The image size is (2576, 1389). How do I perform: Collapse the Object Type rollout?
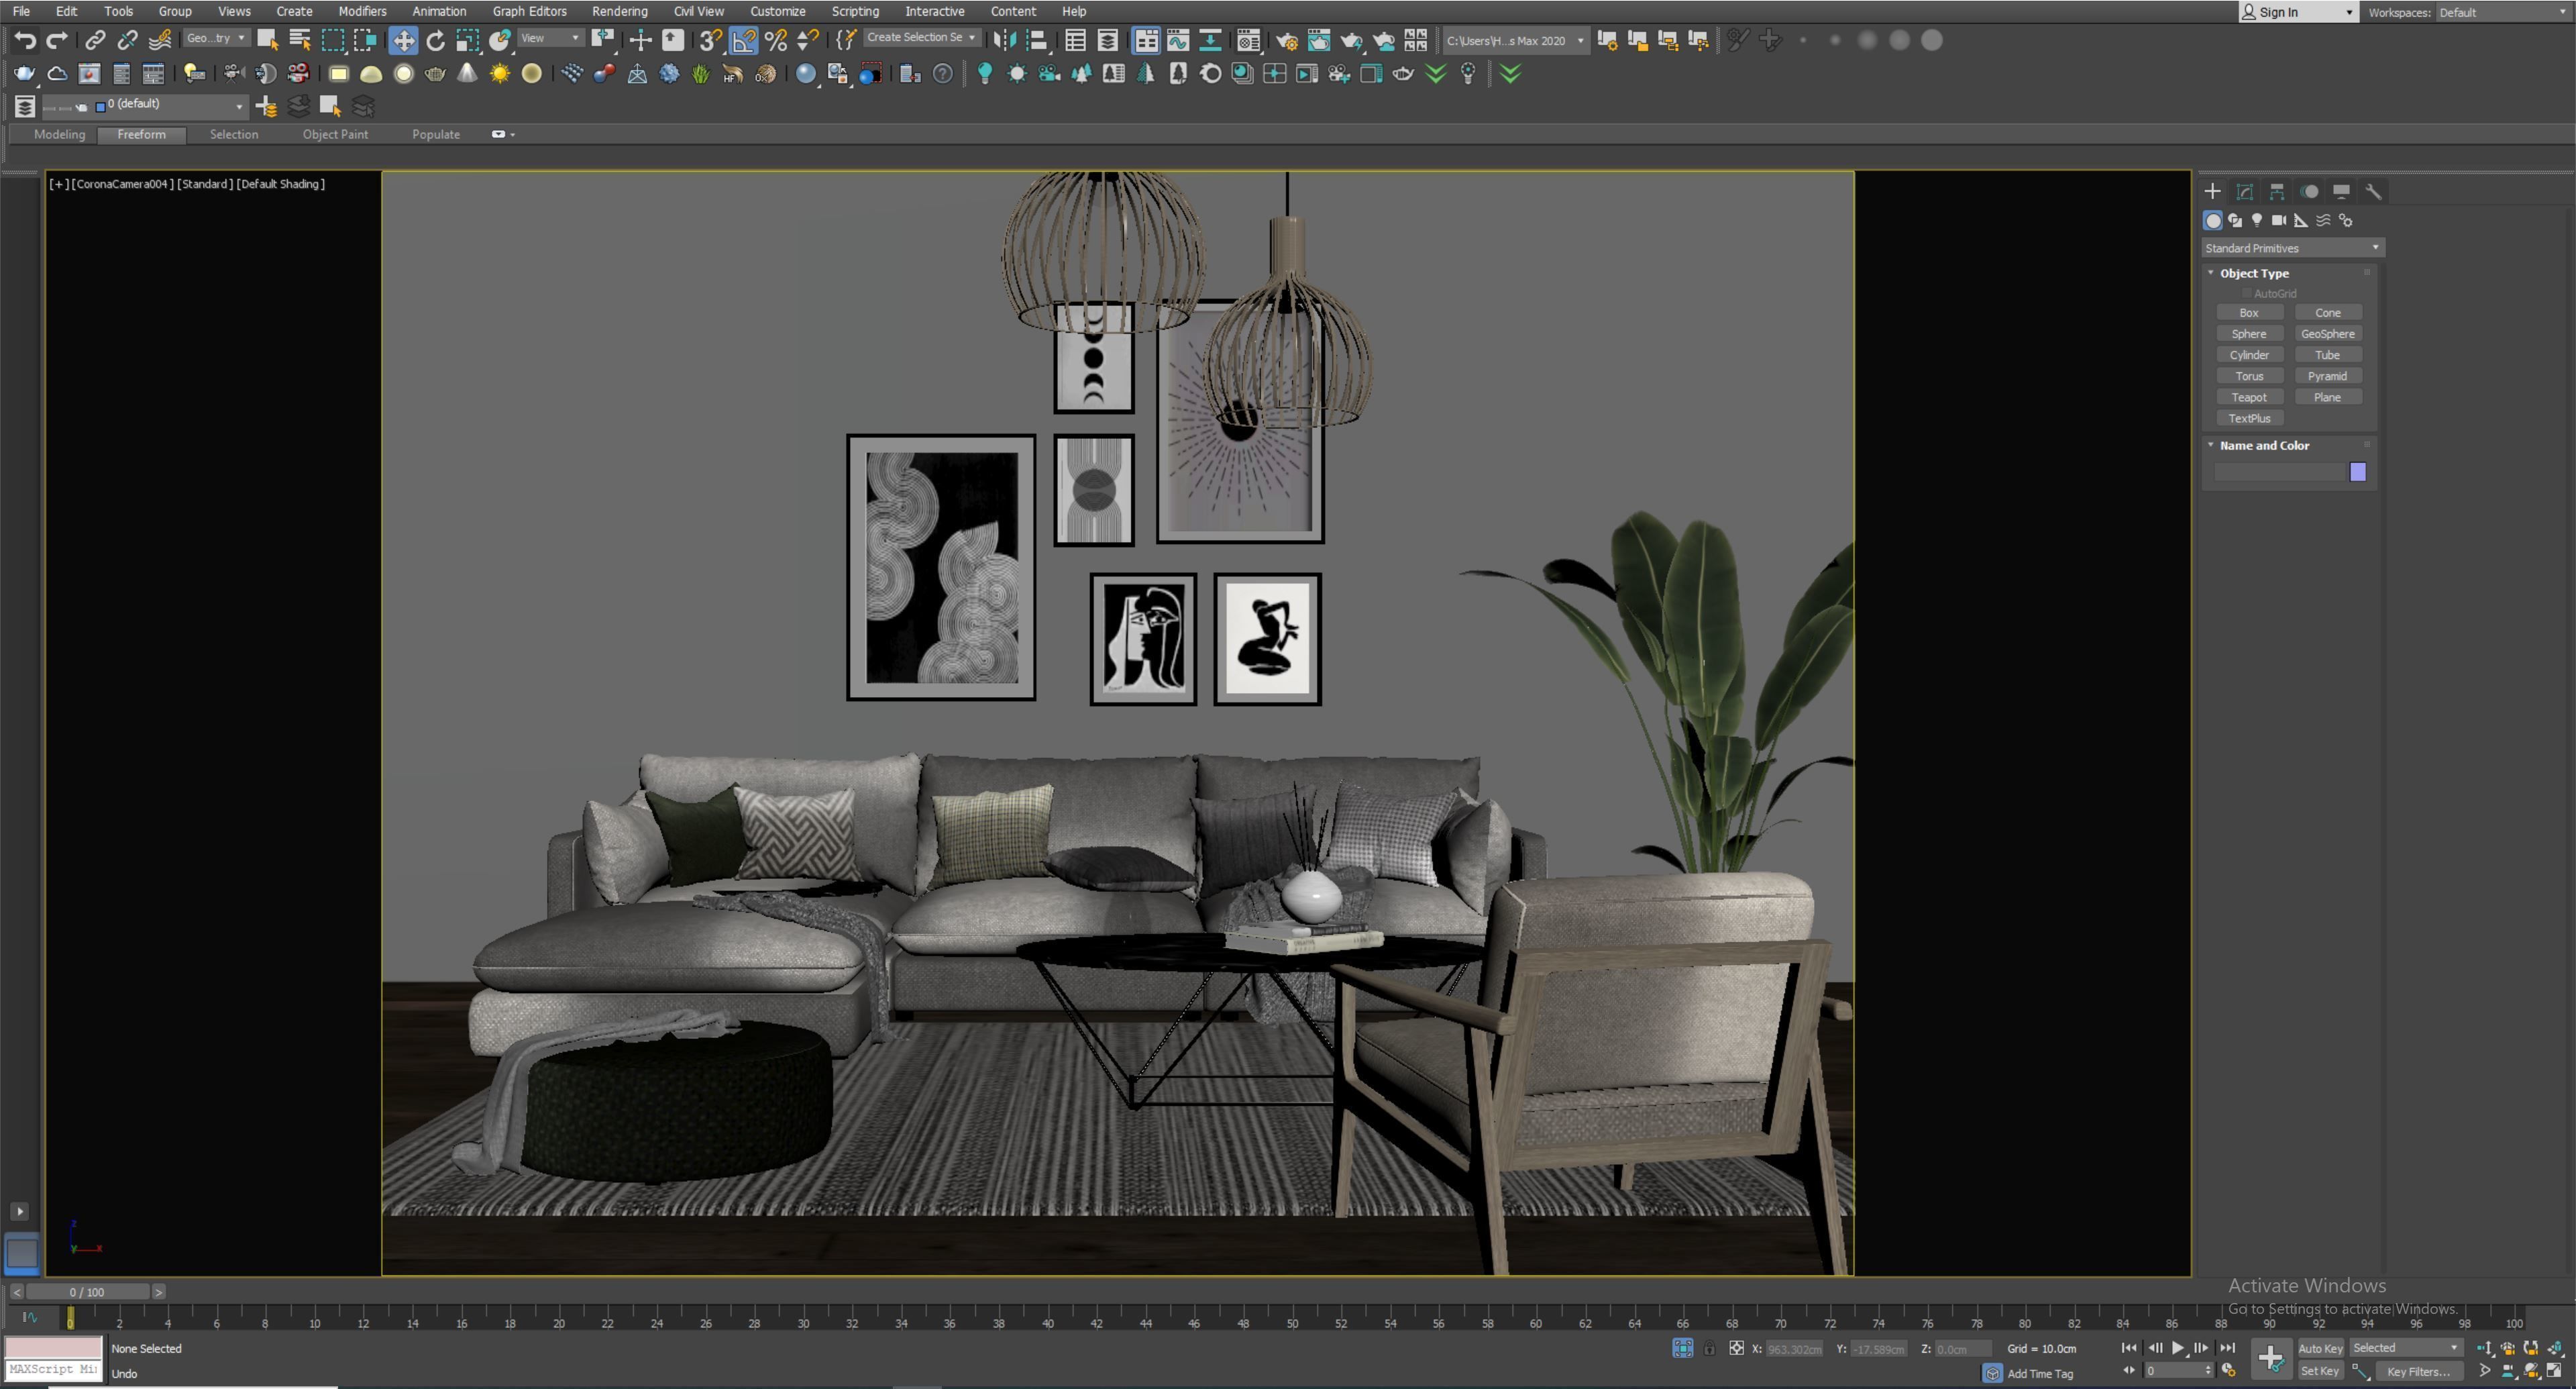pyautogui.click(x=2211, y=273)
